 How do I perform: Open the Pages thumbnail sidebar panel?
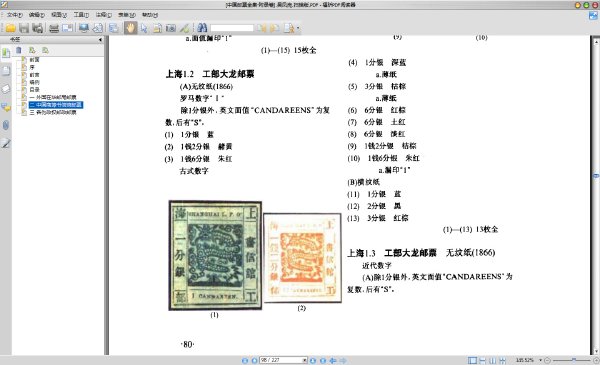(x=6, y=71)
